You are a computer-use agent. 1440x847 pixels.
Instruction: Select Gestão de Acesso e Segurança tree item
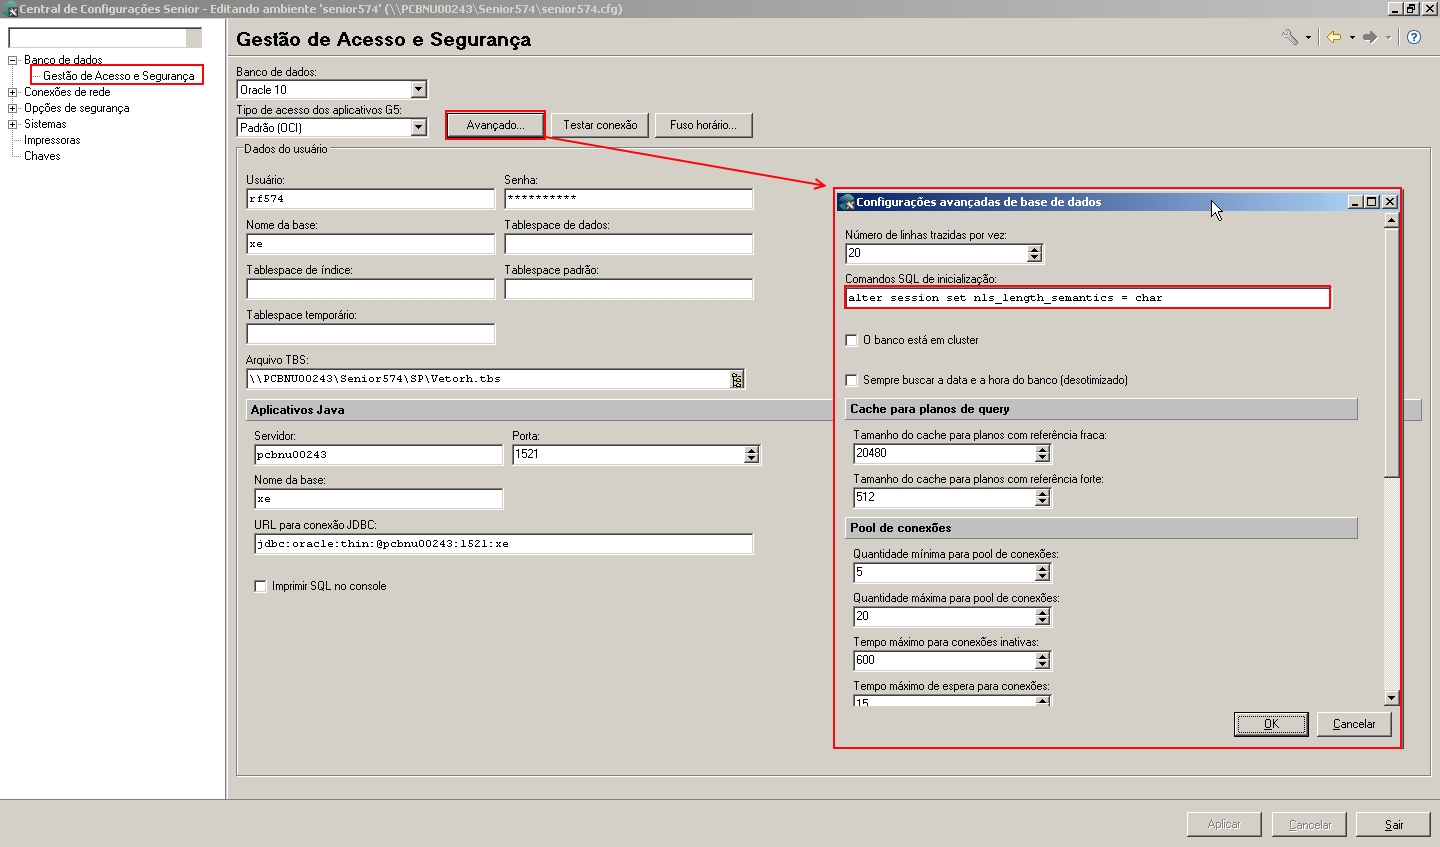tap(118, 76)
